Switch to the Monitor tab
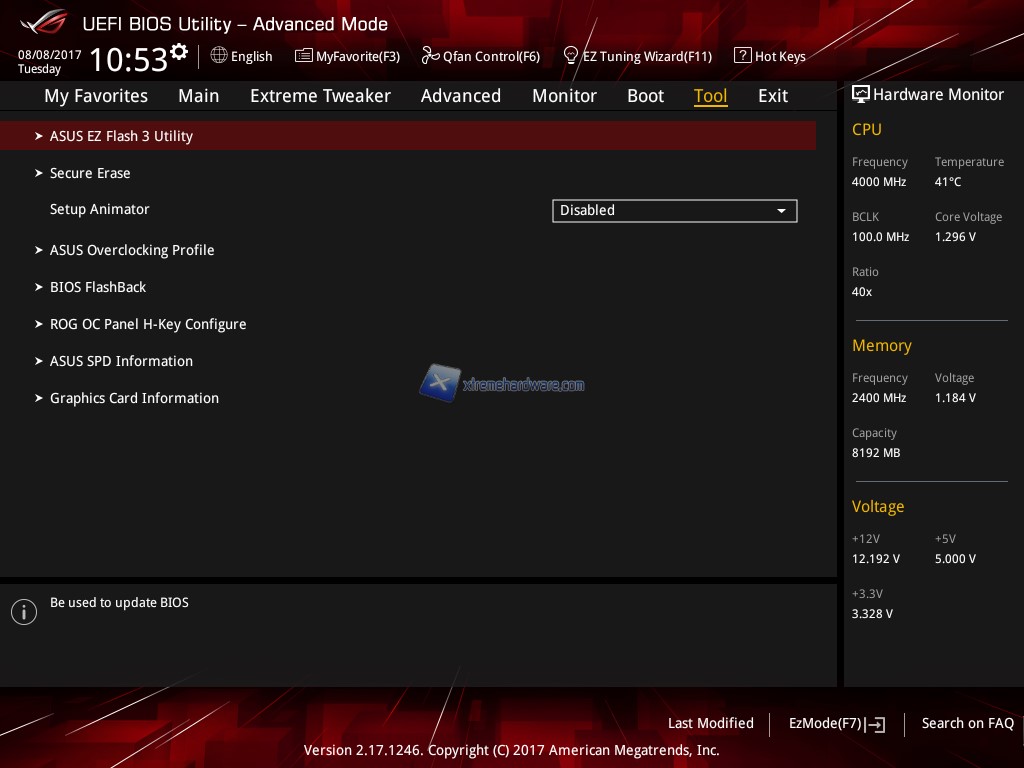The width and height of the screenshot is (1024, 768). pos(564,96)
